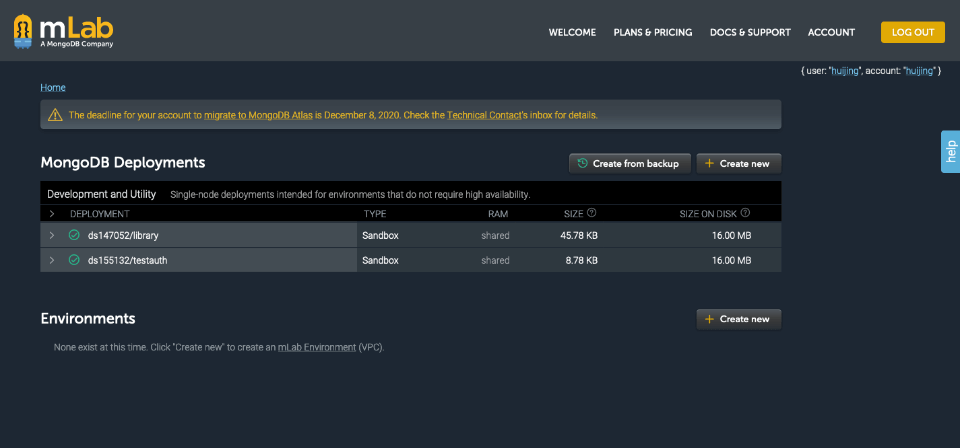Click green status check for ds147052/library

pos(74,235)
